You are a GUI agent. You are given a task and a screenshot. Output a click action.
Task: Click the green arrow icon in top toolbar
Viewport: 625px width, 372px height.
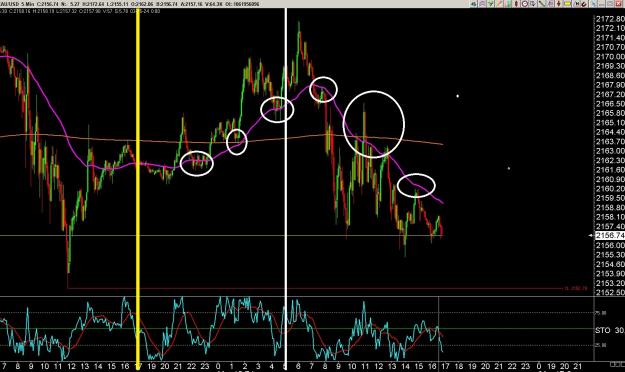tap(491, 4)
